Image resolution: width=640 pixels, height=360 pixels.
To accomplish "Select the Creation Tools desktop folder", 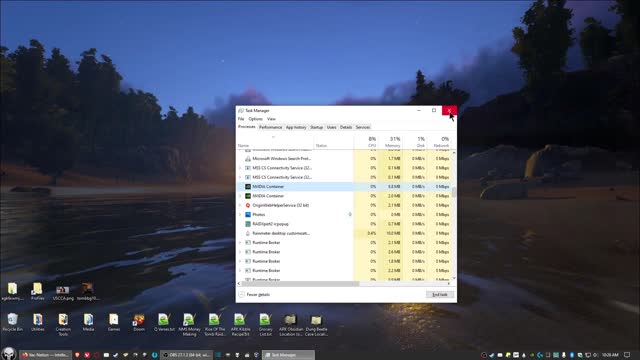I will click(63, 325).
